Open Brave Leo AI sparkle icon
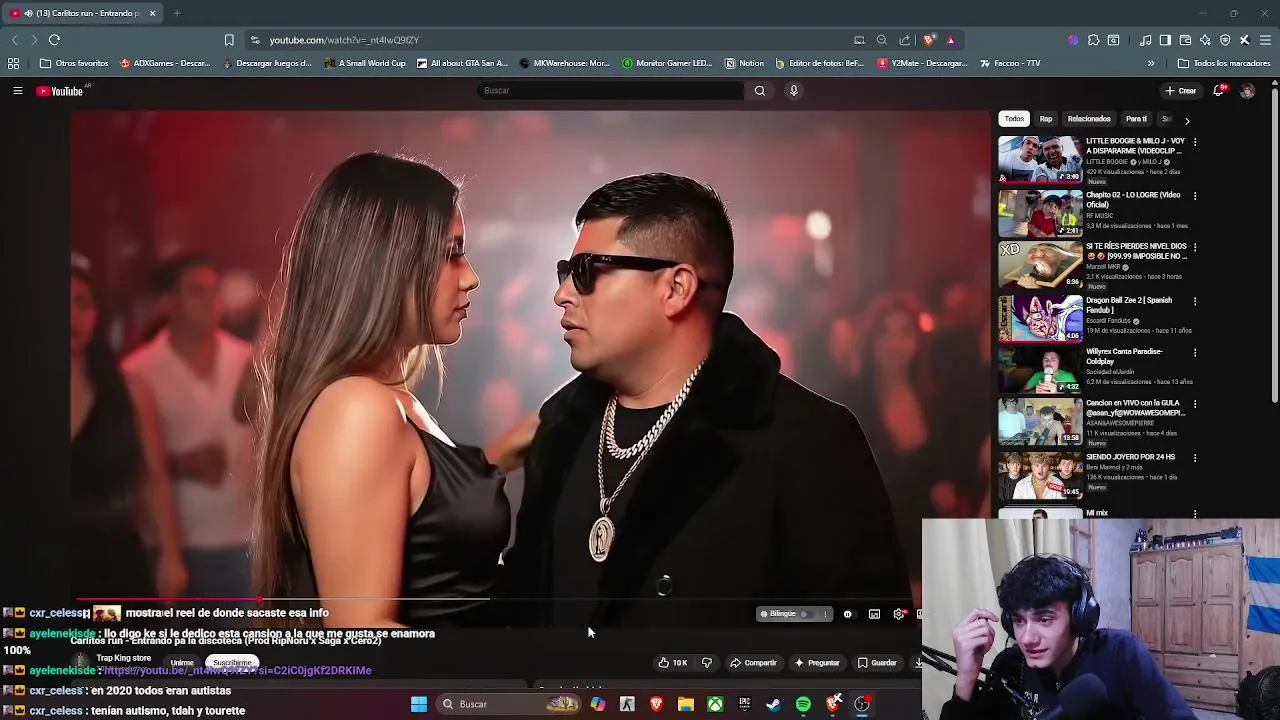The width and height of the screenshot is (1280, 720). click(x=1205, y=40)
